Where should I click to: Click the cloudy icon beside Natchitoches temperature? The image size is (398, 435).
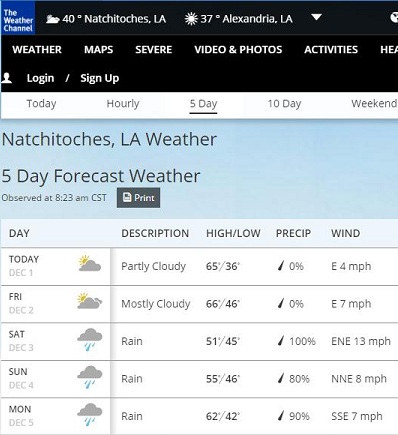53,19
